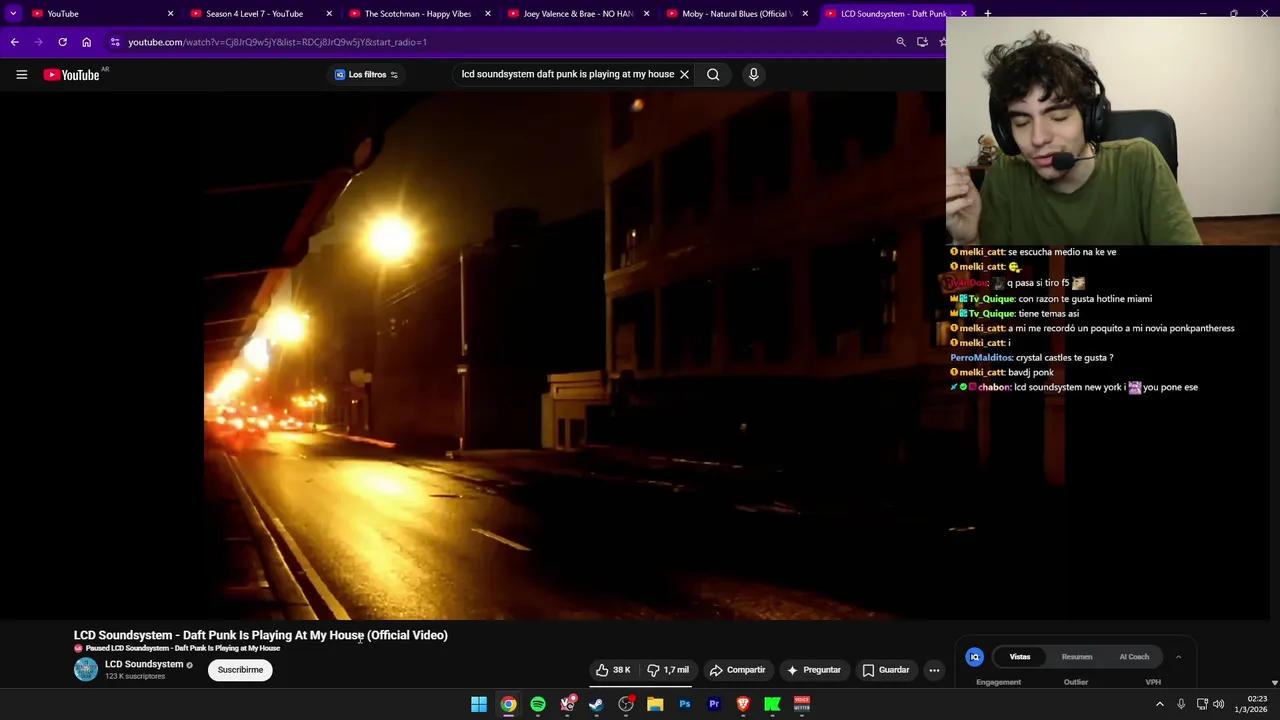The image size is (1280, 720).
Task: Open Premiere Pro from the taskbar
Action: 714,704
